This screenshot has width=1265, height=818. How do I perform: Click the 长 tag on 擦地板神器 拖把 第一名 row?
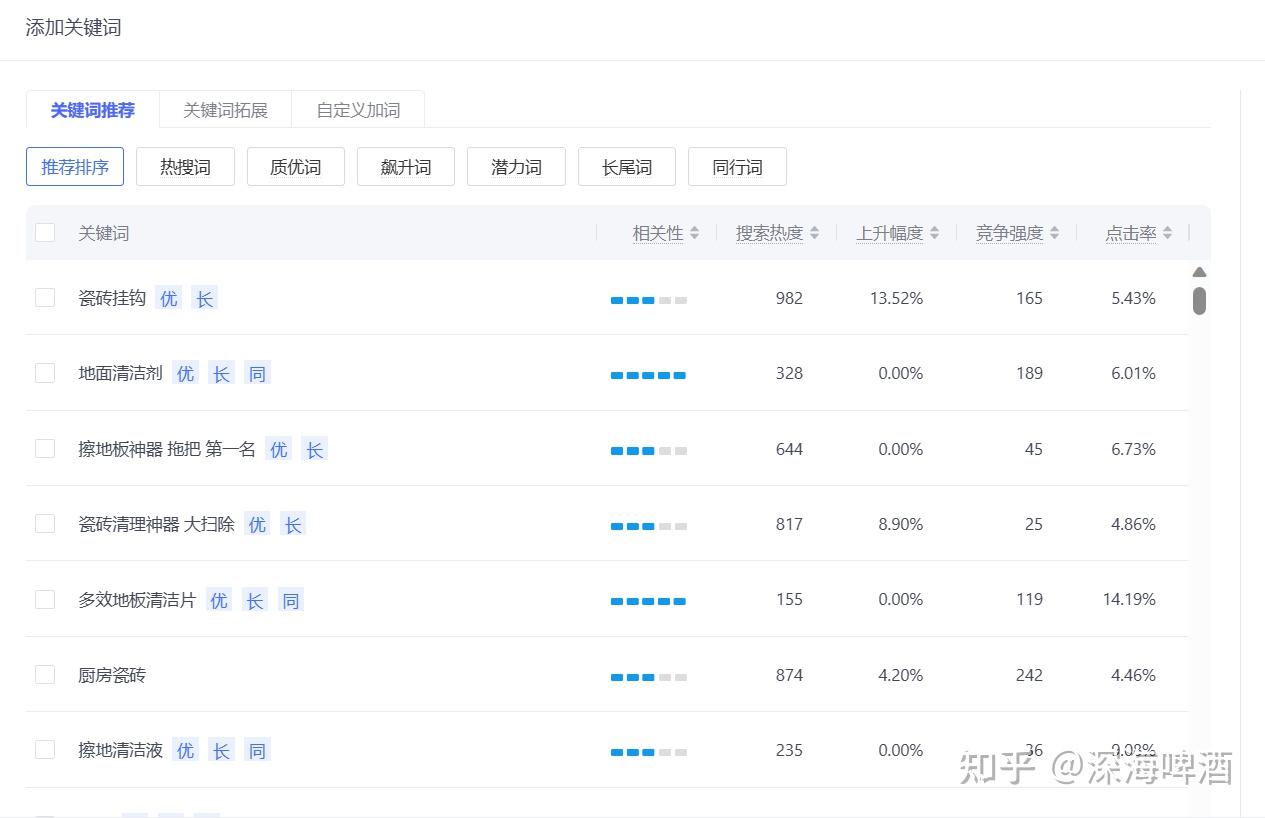click(315, 449)
